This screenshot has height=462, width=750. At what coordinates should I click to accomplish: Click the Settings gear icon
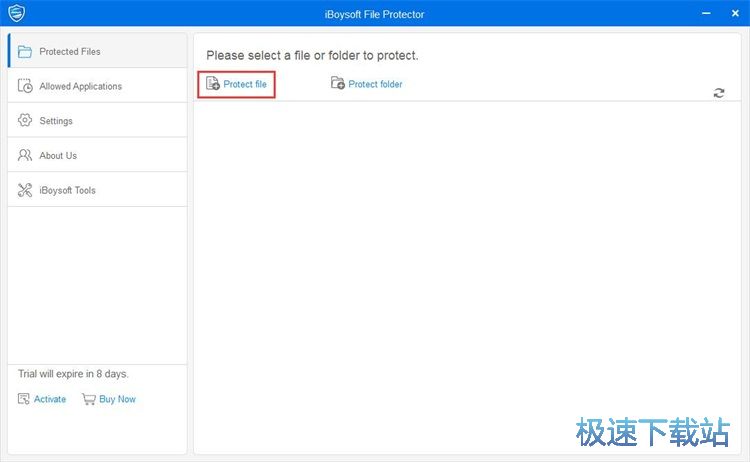point(25,121)
